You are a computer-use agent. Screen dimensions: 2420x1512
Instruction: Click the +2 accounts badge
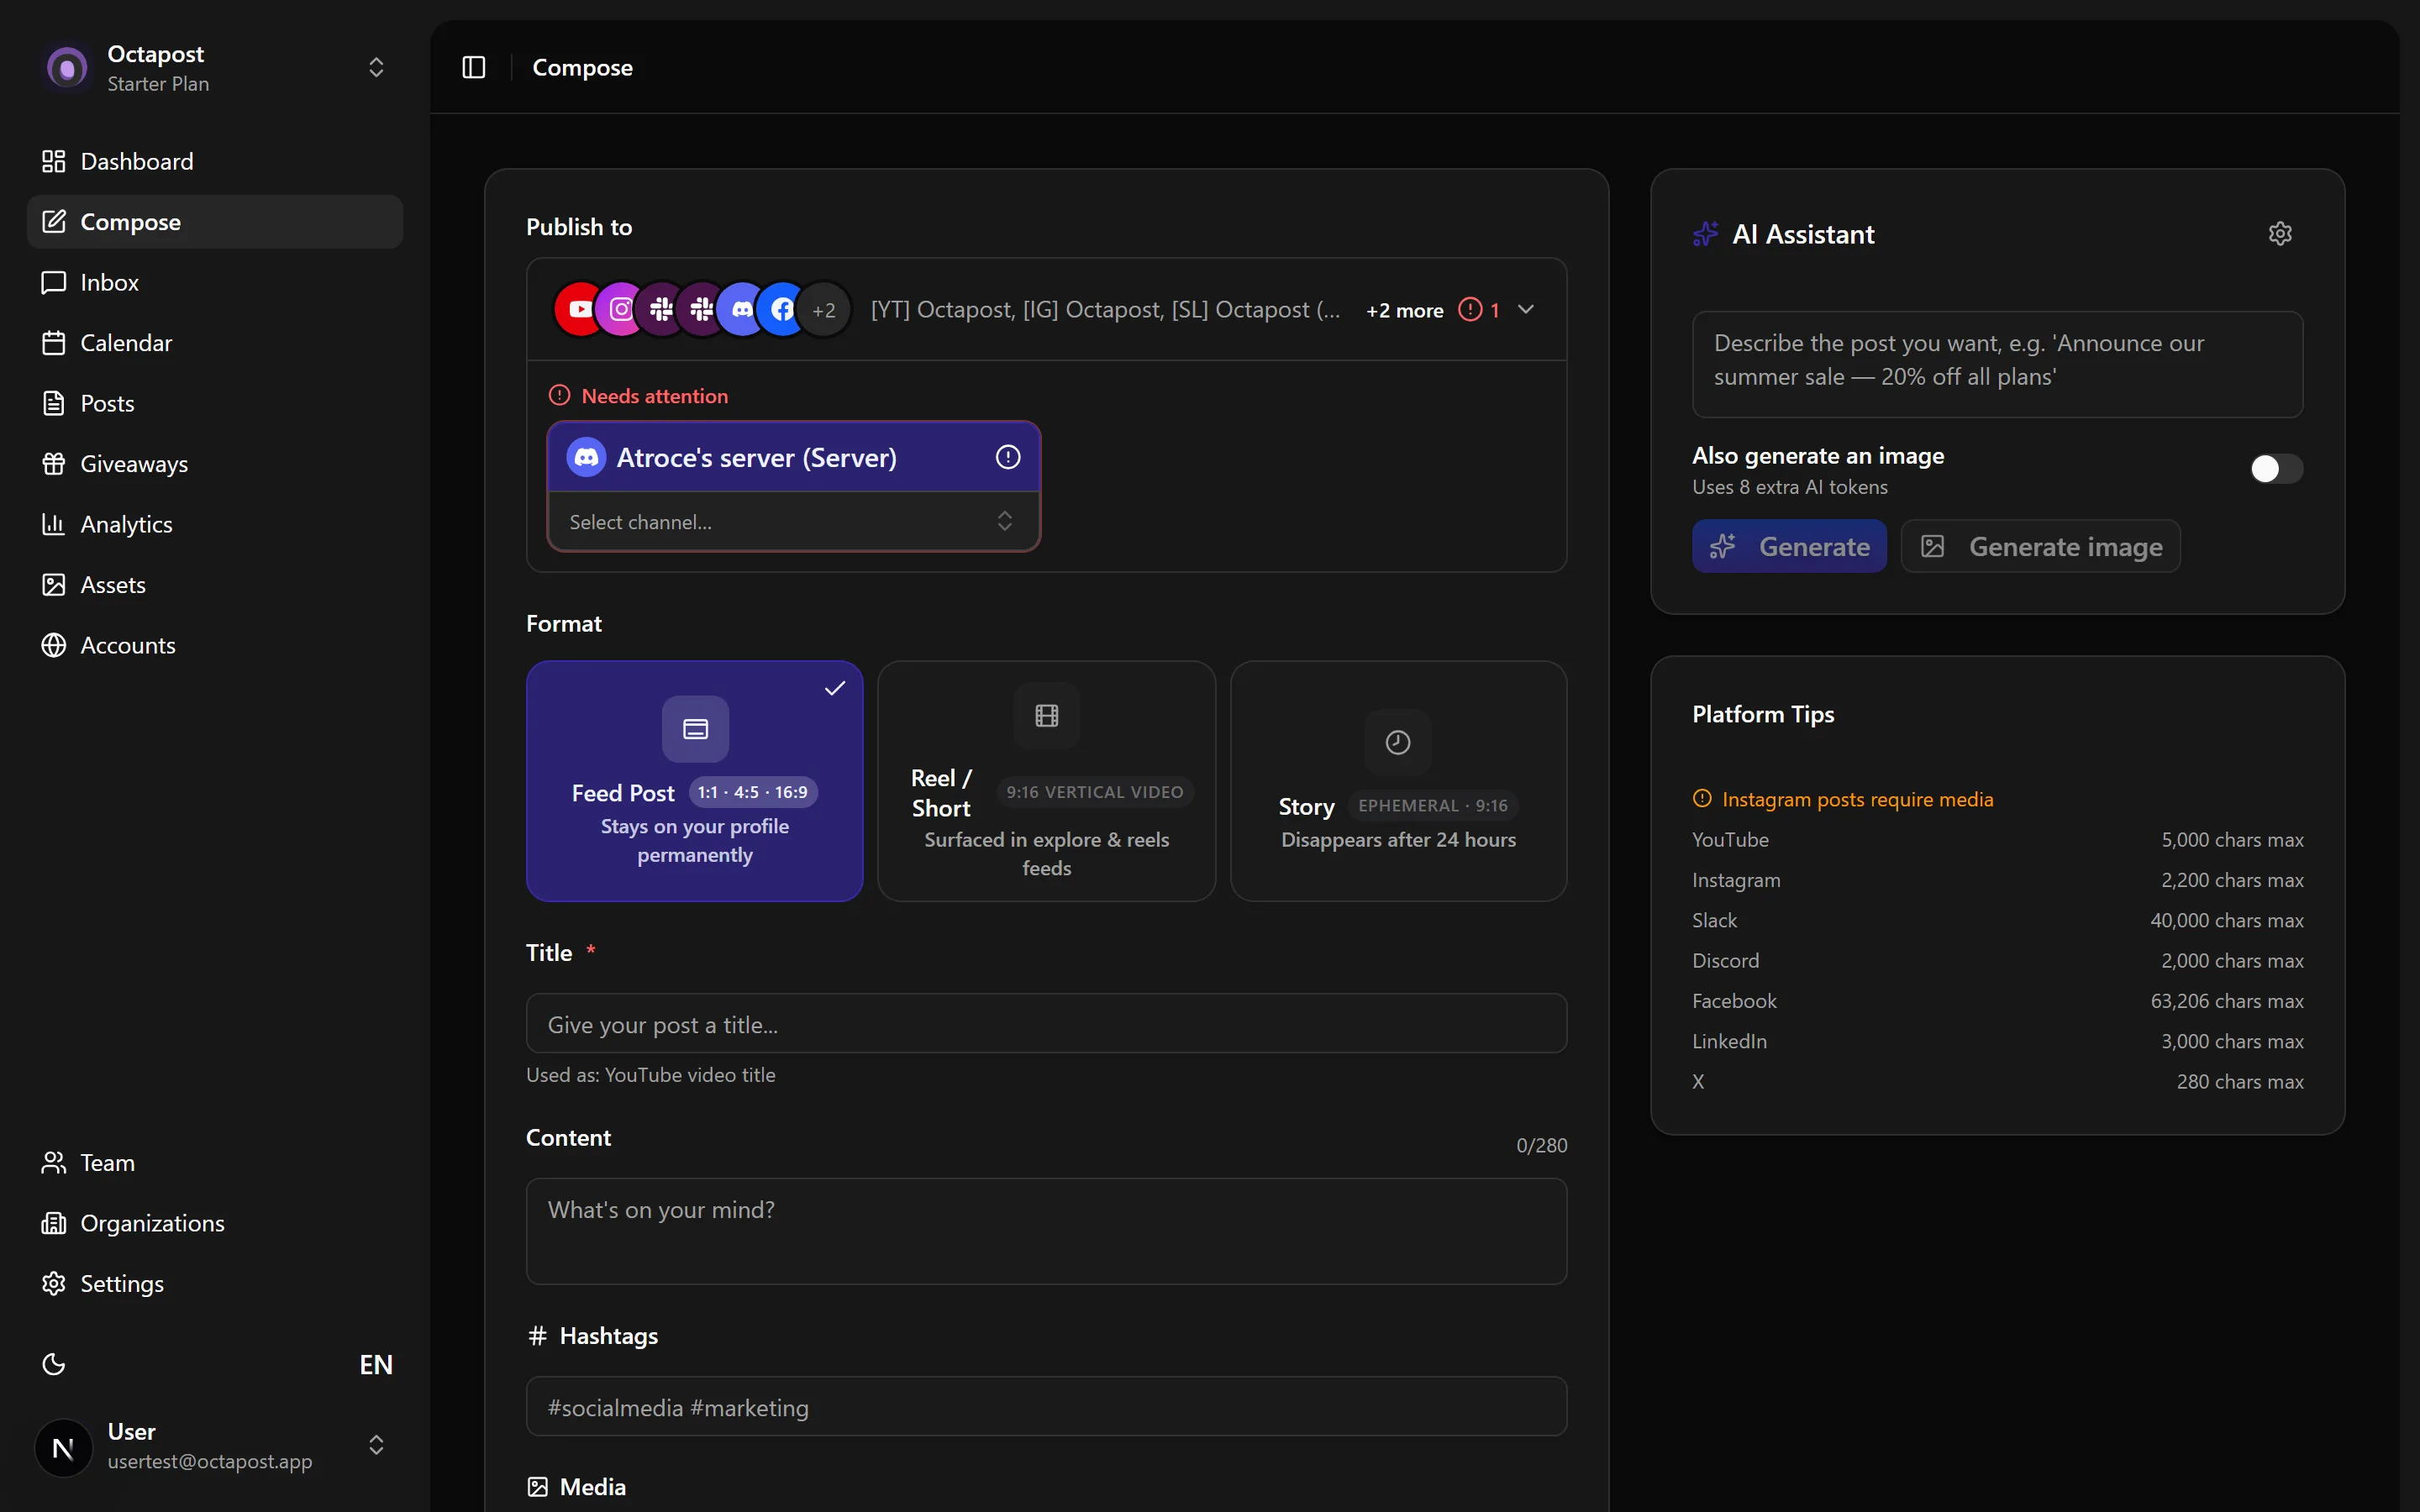coord(824,310)
